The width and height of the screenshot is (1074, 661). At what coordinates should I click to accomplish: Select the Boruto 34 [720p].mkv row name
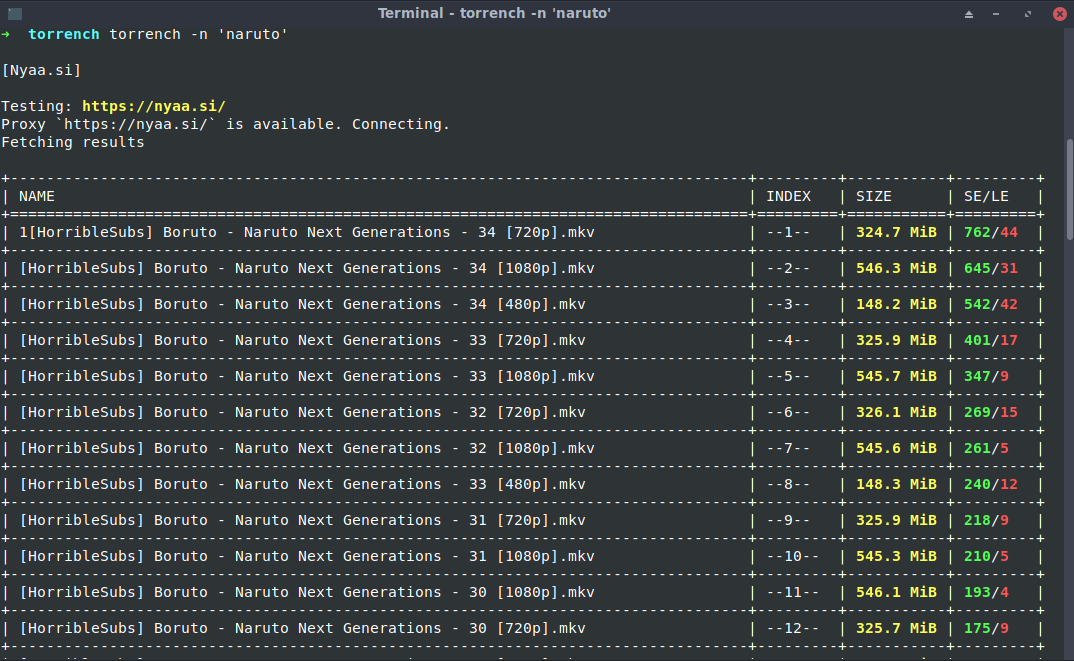pos(307,232)
